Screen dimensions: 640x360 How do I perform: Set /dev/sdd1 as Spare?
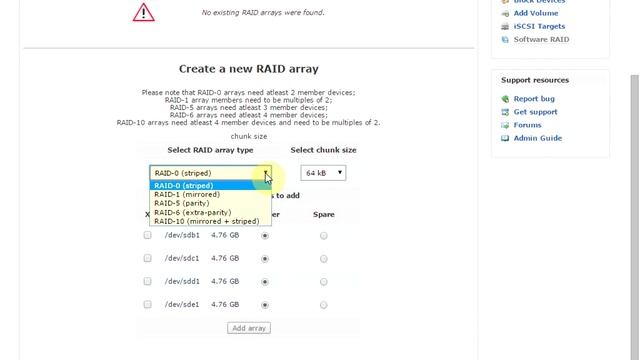pos(324,282)
